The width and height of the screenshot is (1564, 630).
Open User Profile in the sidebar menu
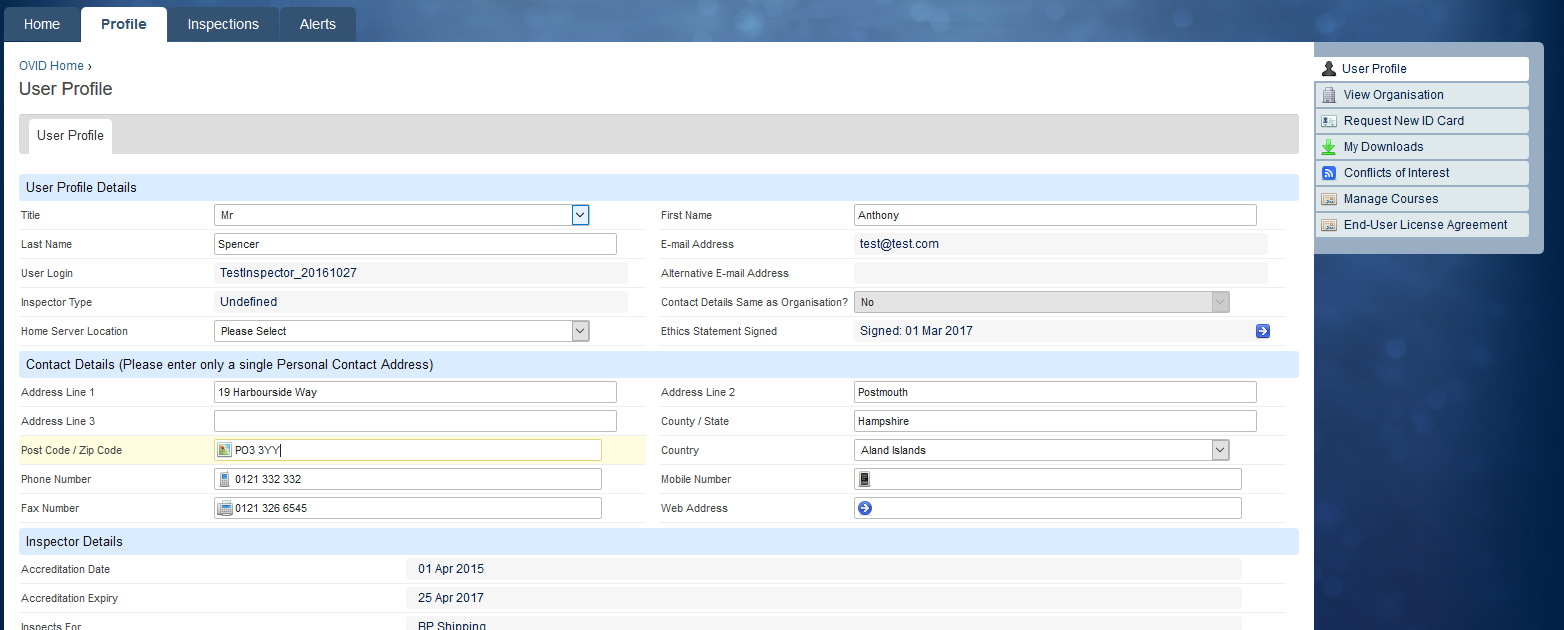(1421, 69)
